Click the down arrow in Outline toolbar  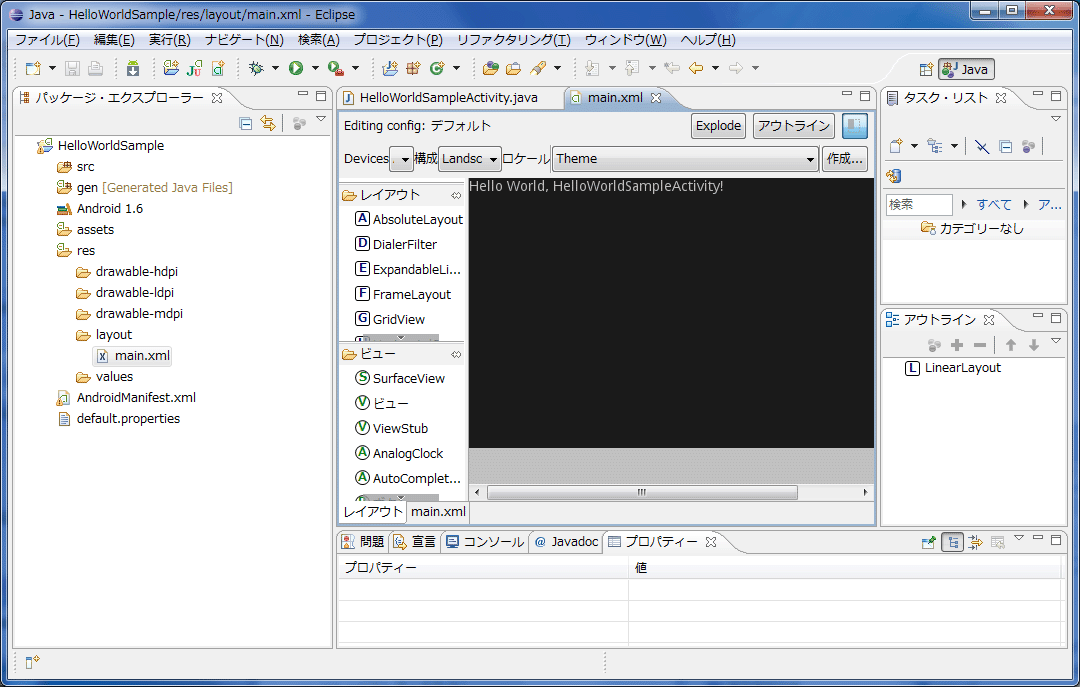point(1034,345)
